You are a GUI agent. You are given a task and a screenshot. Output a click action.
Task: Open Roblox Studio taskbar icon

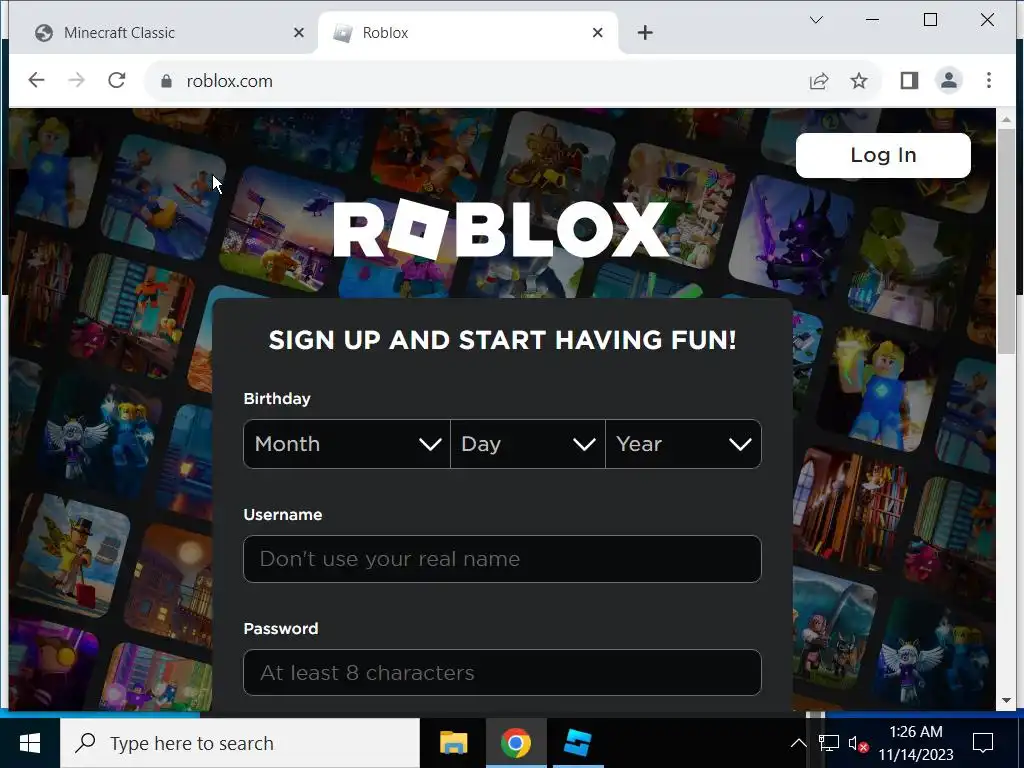(577, 743)
